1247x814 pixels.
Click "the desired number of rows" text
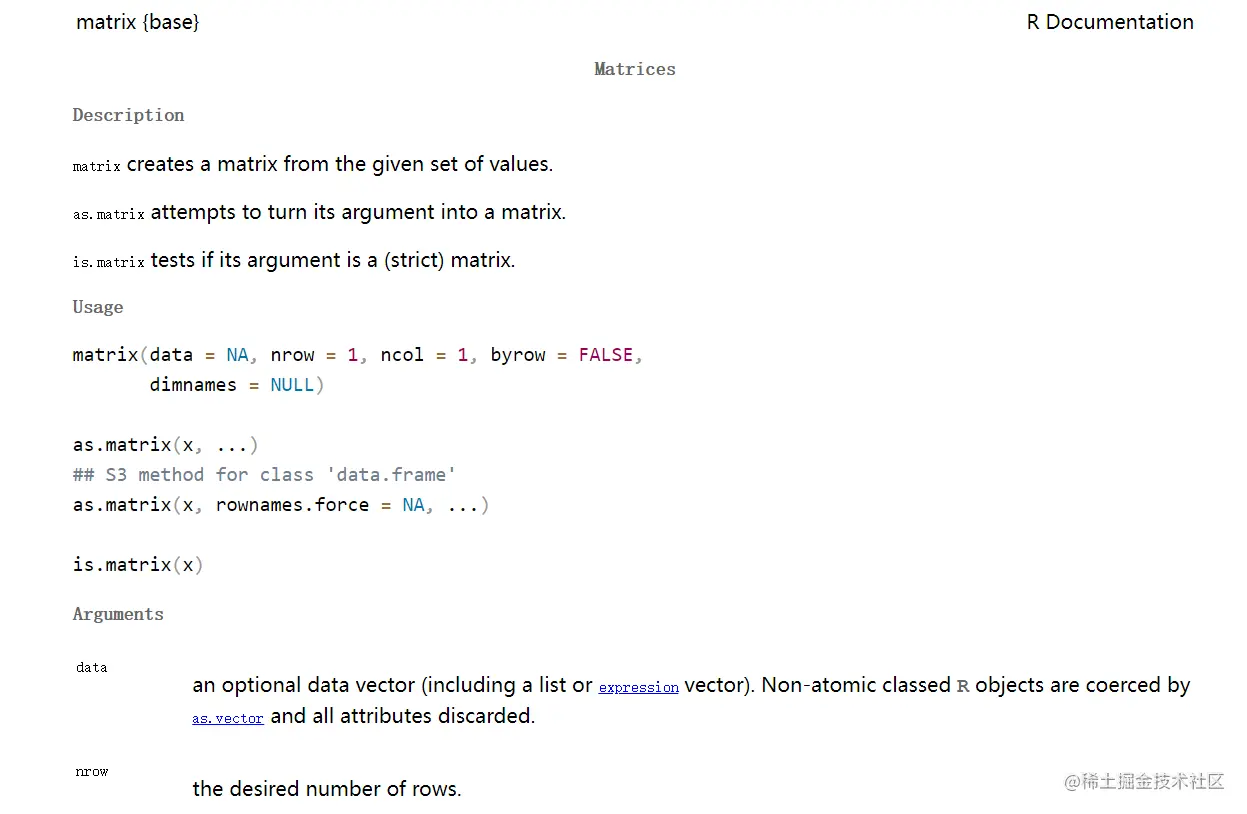326,789
